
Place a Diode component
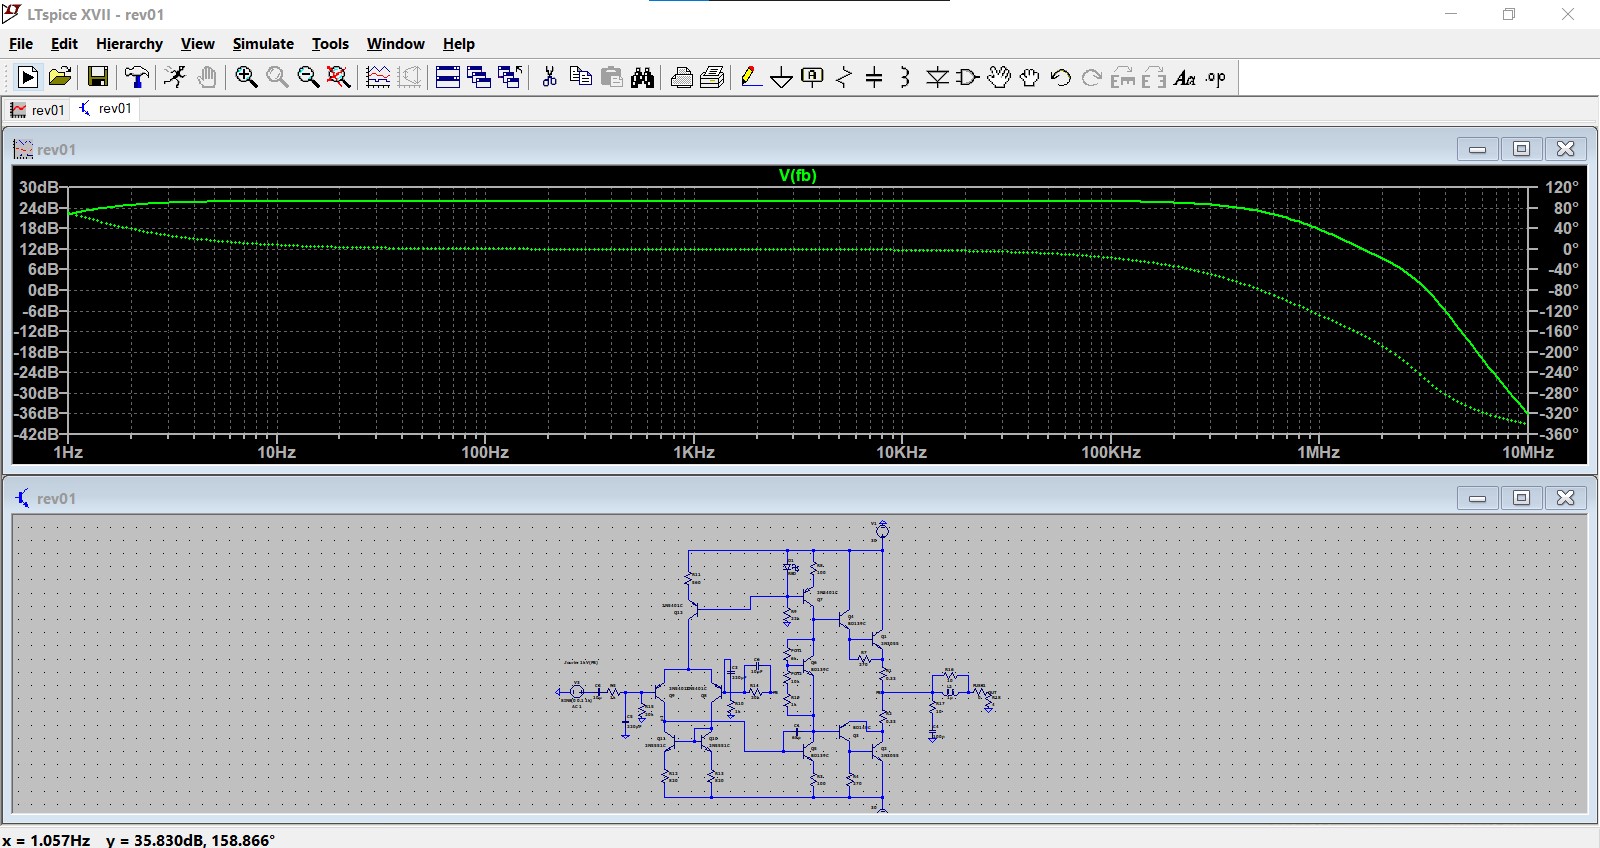click(937, 77)
